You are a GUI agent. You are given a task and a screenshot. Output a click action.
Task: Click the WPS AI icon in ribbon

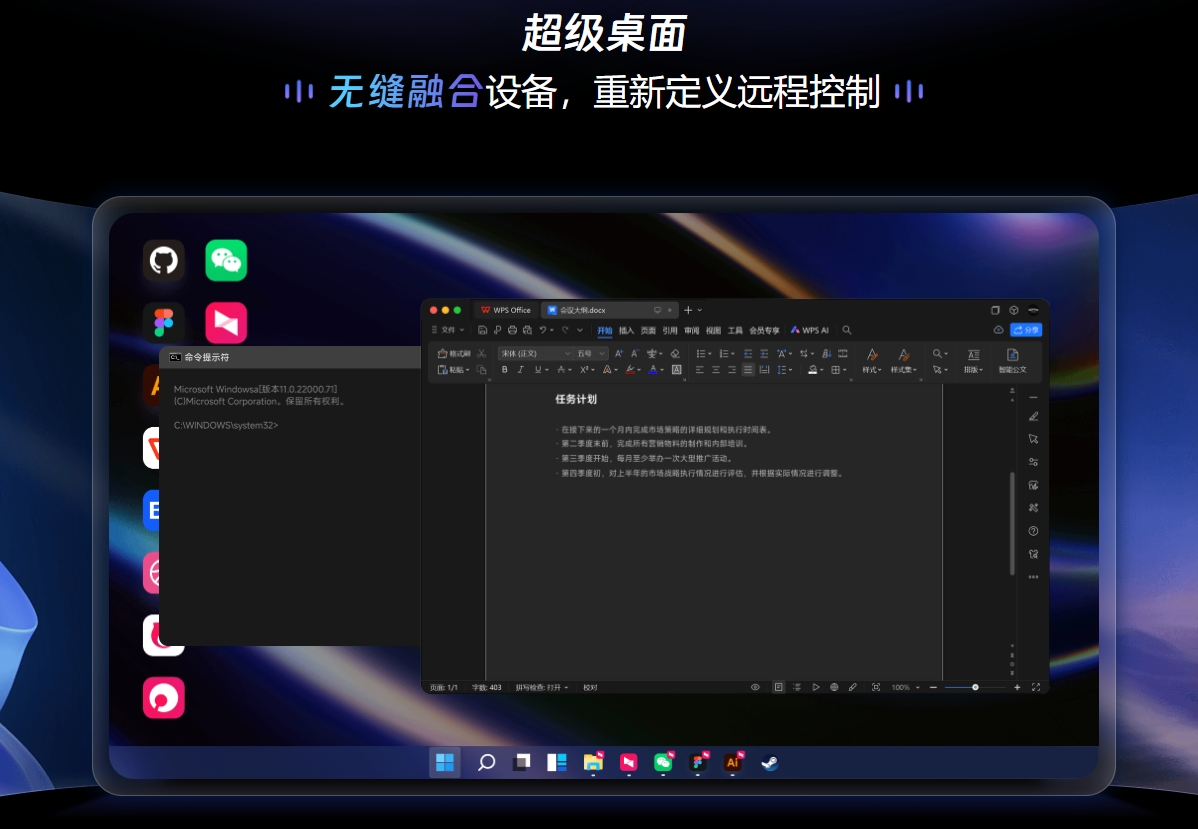[810, 330]
